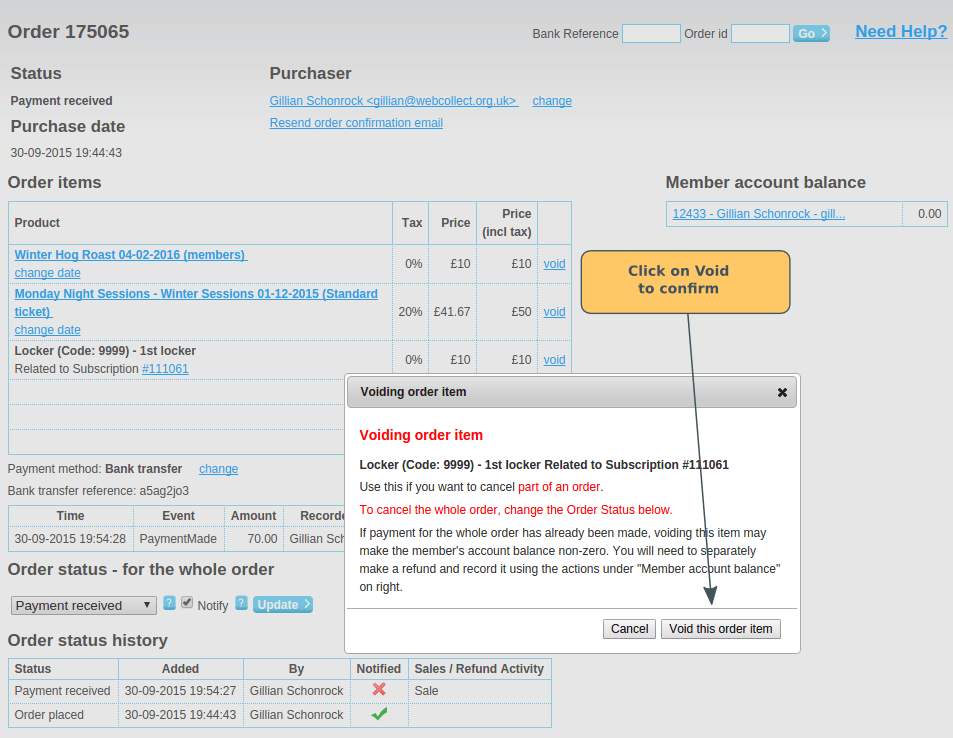Viewport: 953px width, 738px height.
Task: Select 30-09-2015 19:54:28 time cell
Action: click(x=71, y=539)
